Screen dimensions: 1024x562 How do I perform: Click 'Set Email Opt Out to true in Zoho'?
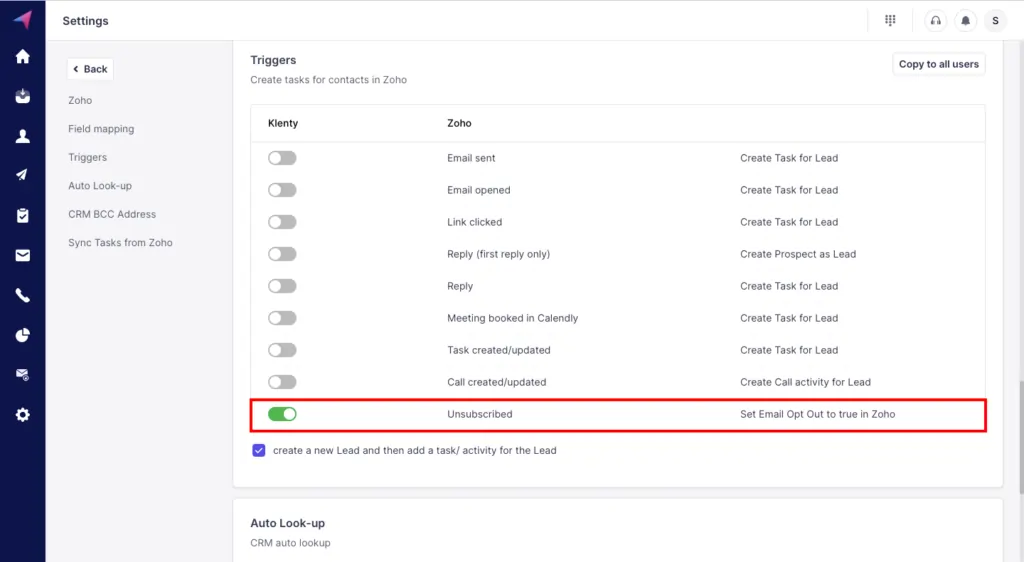(817, 414)
